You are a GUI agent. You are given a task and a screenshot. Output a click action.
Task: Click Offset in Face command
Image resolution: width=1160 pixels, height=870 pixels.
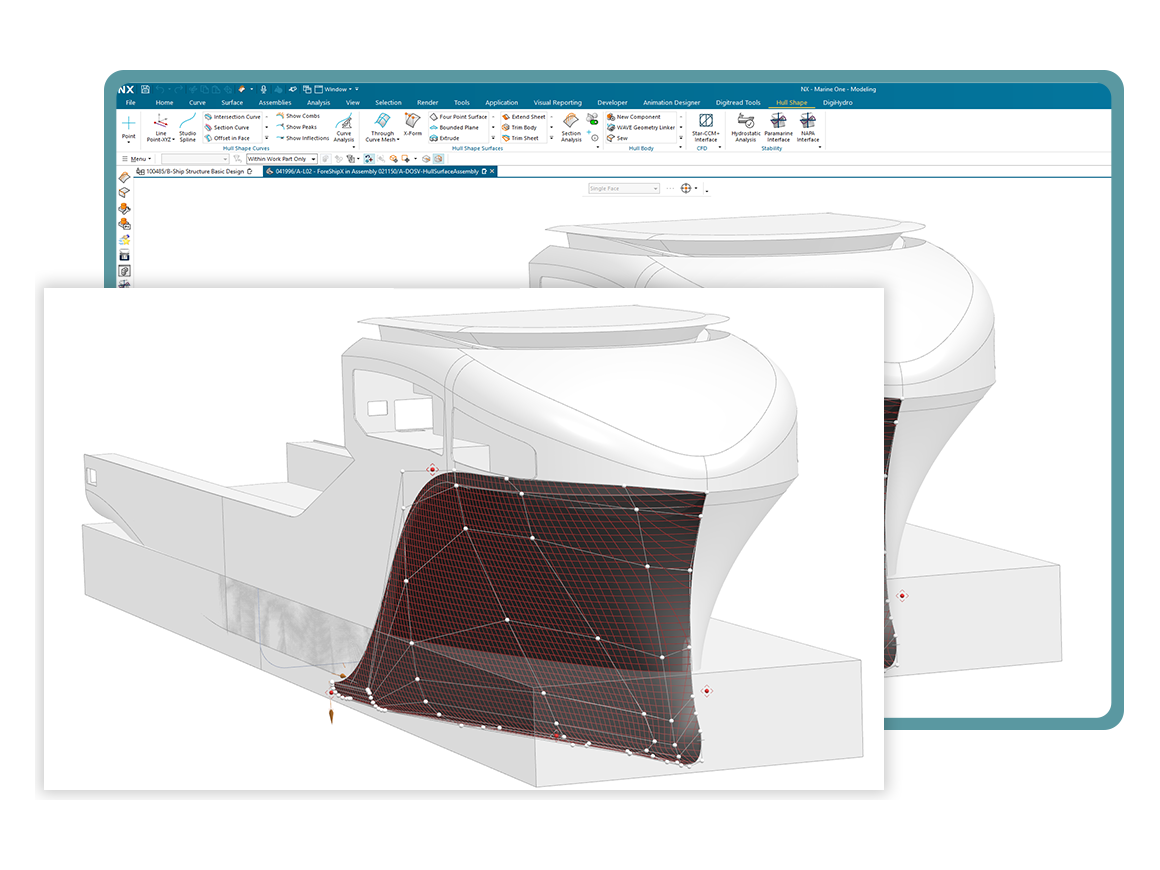coord(227,138)
